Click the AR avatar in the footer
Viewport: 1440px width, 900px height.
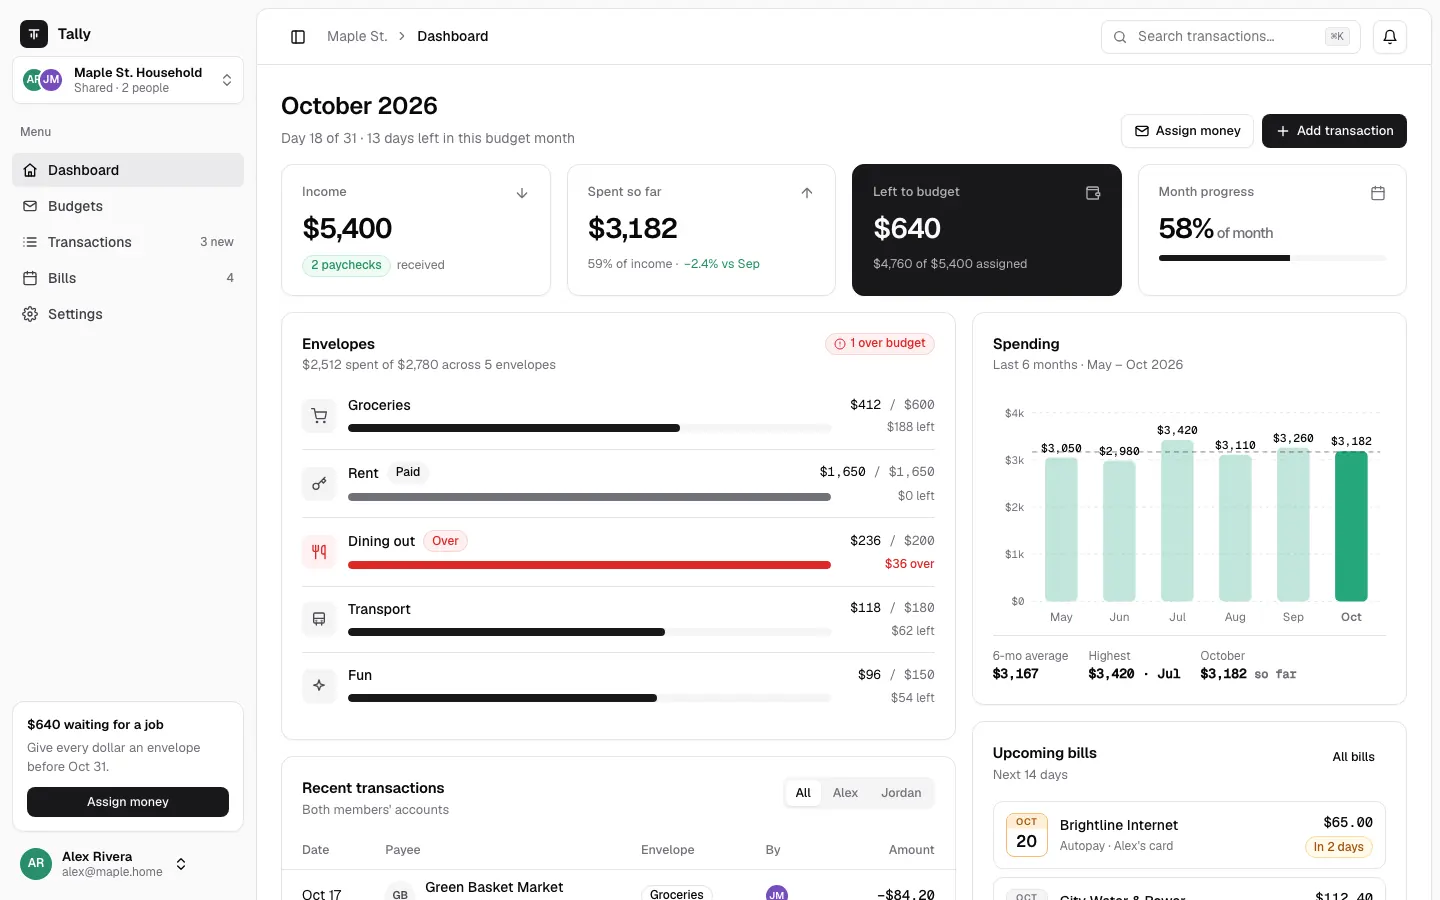pos(36,864)
